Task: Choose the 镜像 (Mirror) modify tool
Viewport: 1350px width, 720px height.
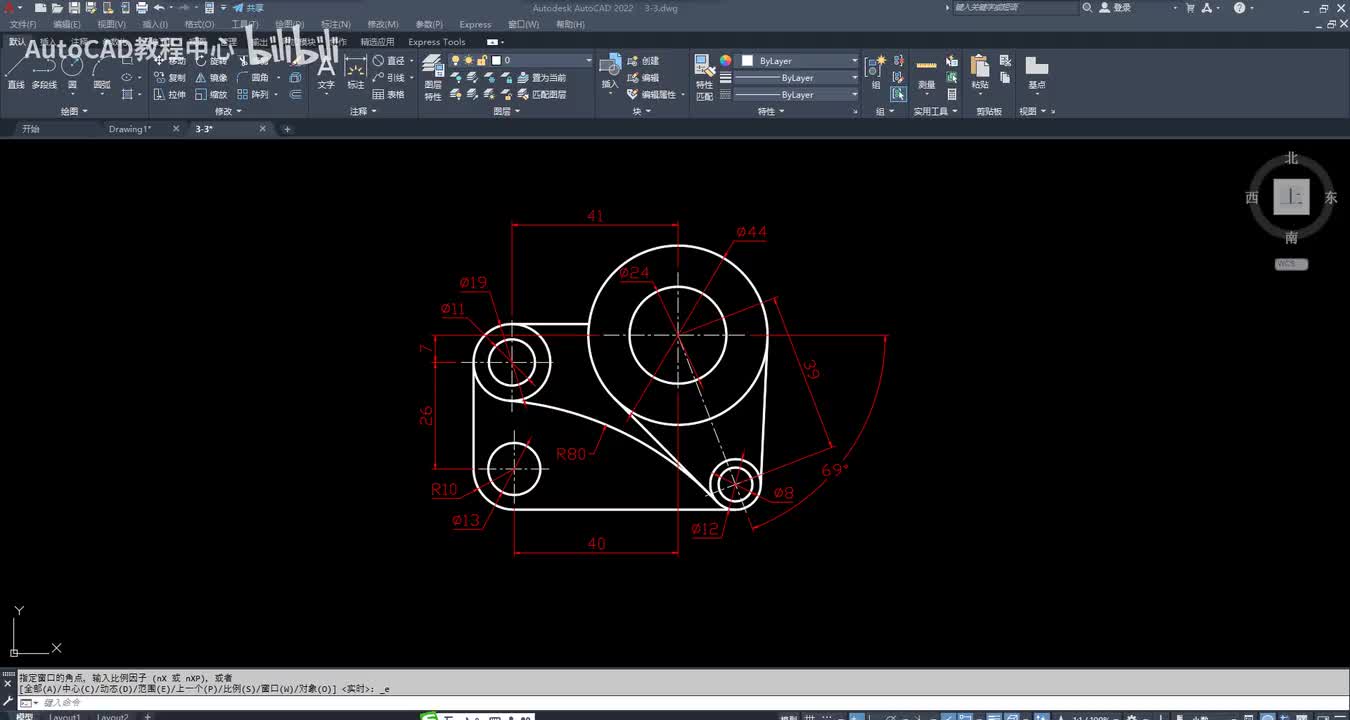Action: [211, 78]
